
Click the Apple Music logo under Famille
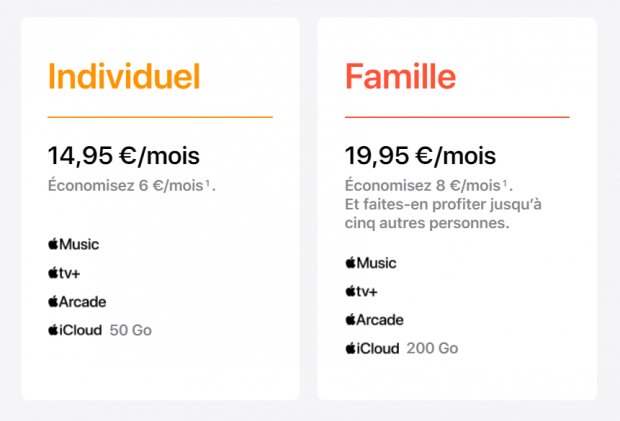[371, 263]
